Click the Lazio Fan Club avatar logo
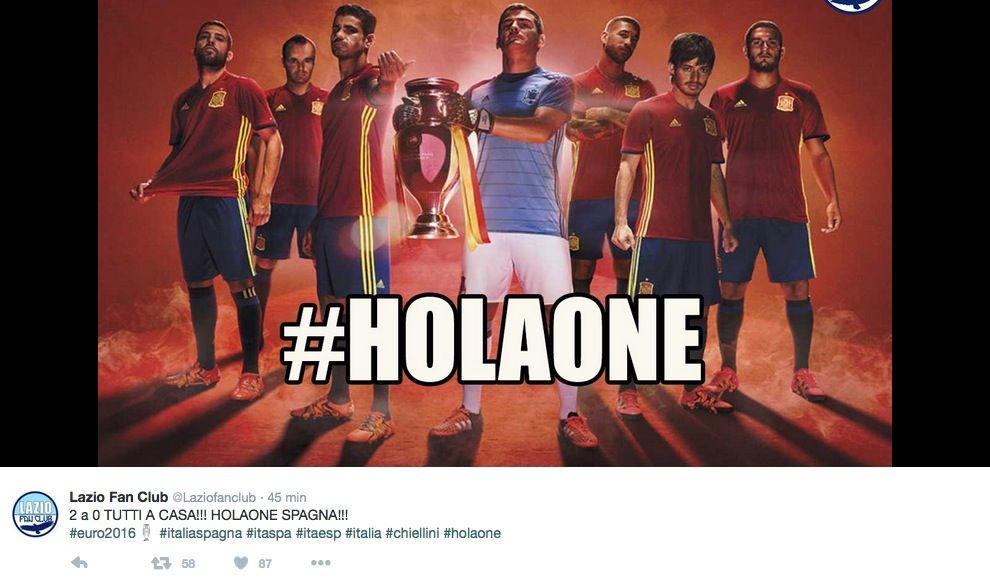The height and width of the screenshot is (587, 990). 35,514
